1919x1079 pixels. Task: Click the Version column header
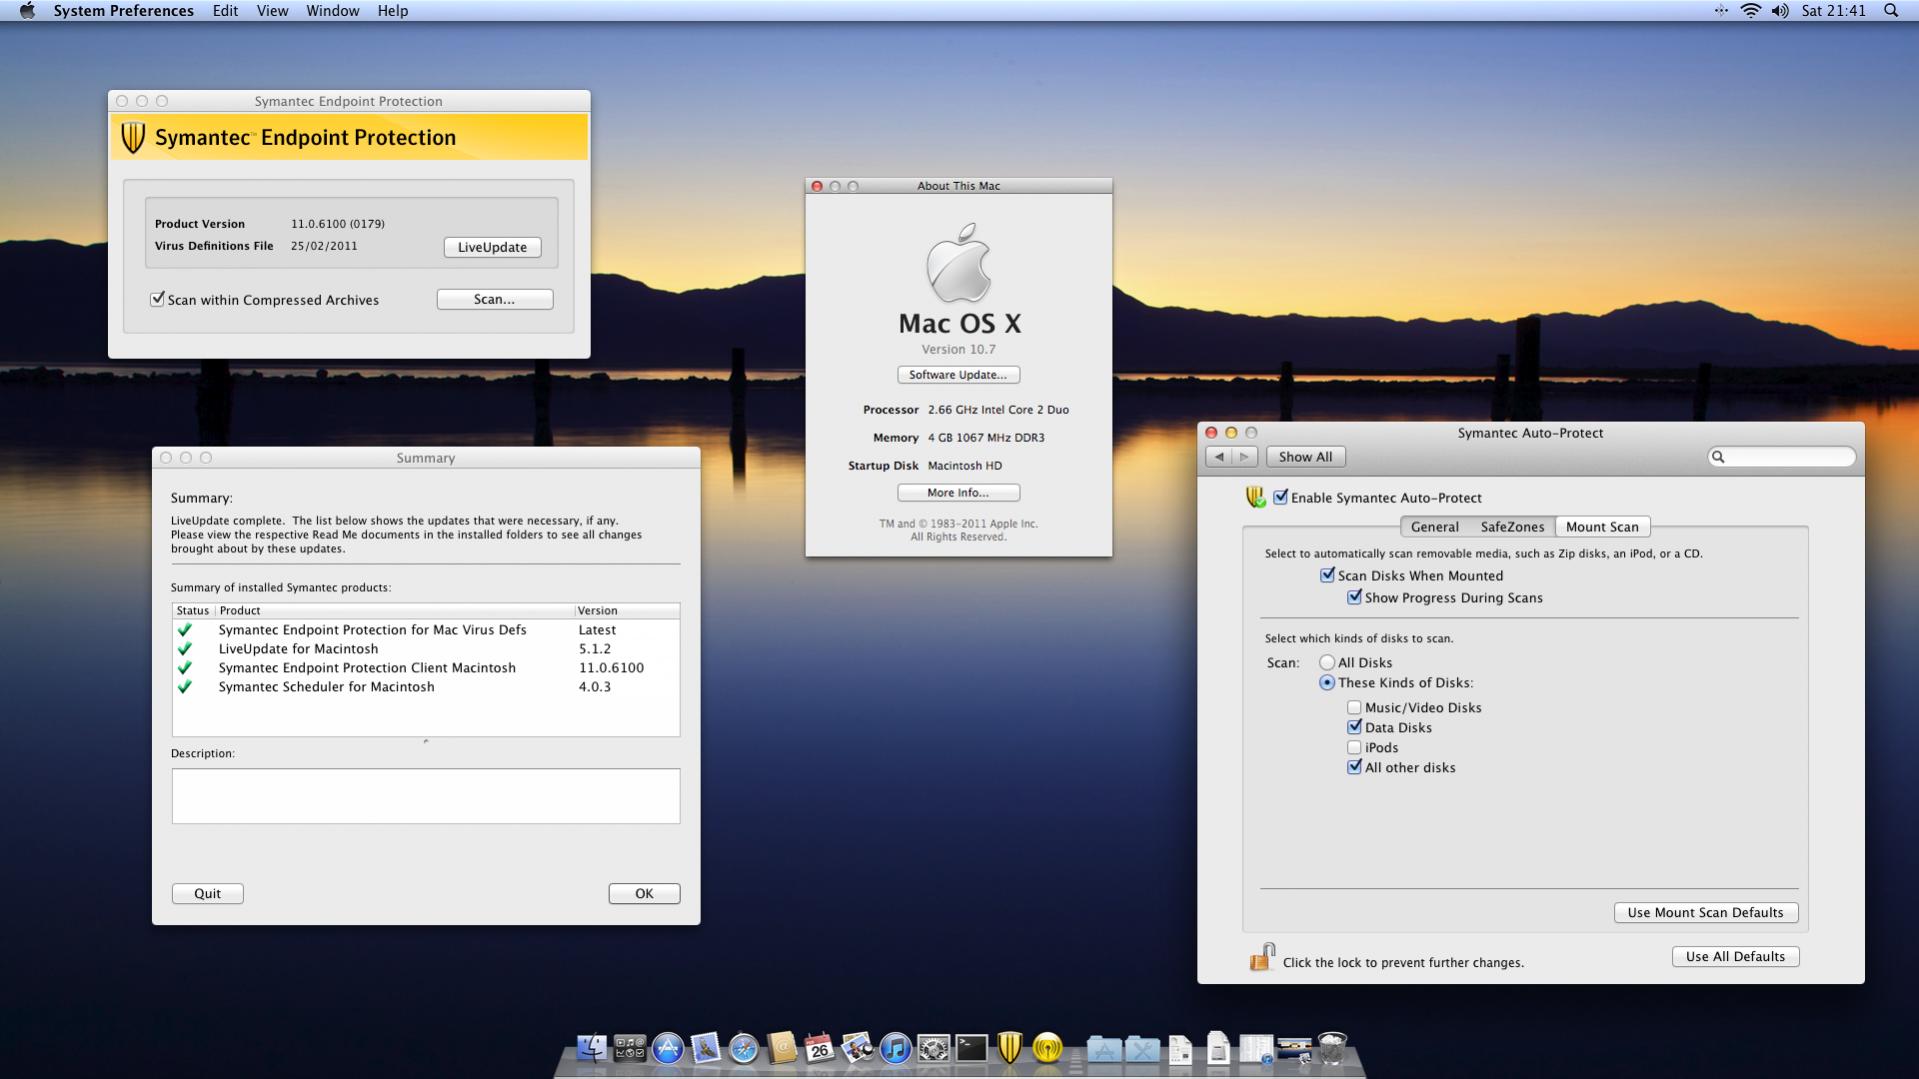click(x=627, y=610)
